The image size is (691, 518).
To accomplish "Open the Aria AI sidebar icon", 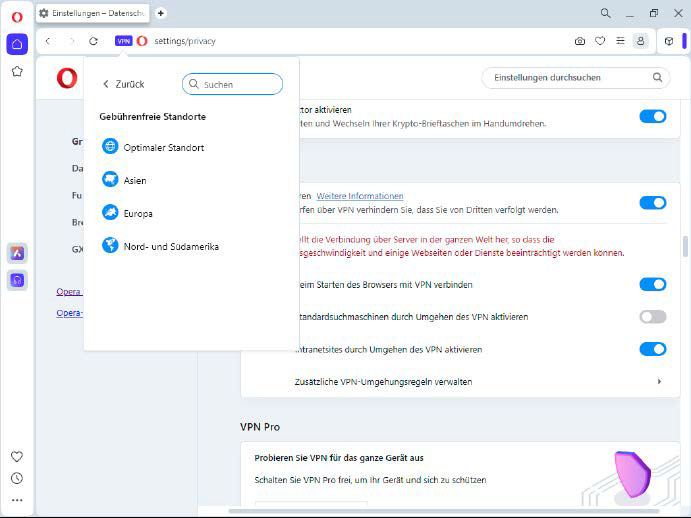I will (17, 253).
